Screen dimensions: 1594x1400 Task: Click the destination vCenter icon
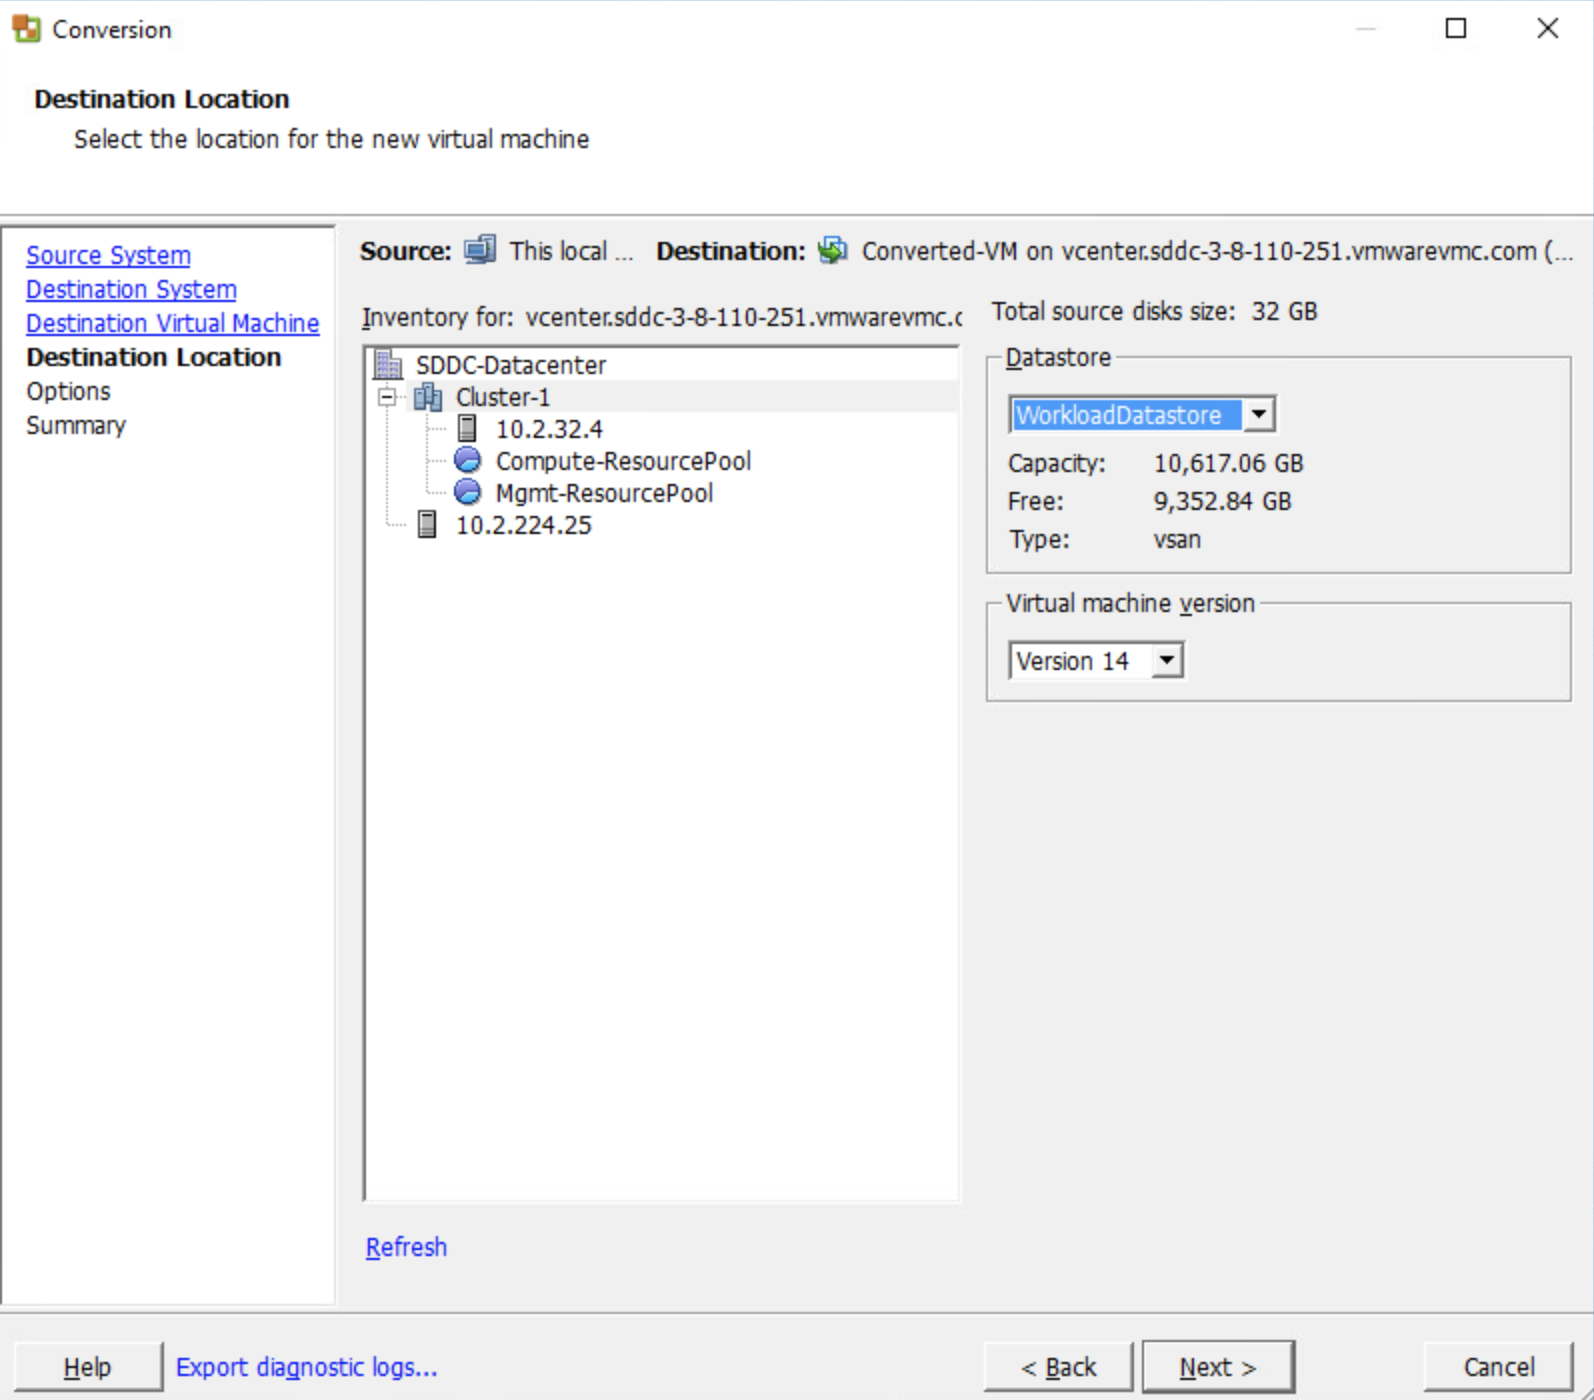[x=832, y=250]
